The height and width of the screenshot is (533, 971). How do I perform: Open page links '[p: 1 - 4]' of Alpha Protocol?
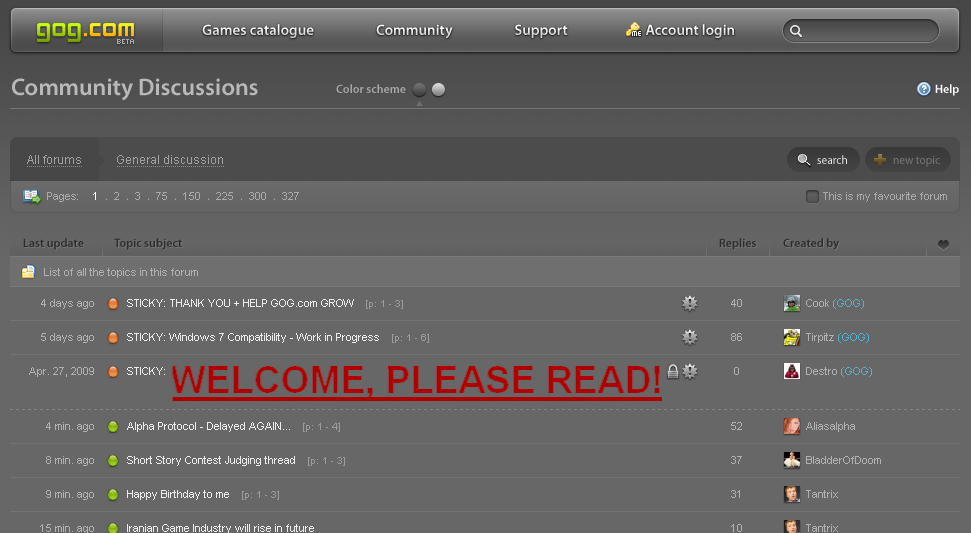pos(321,427)
